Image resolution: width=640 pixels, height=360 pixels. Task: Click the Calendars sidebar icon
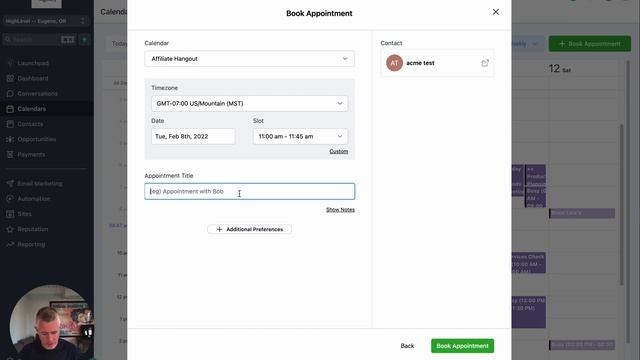click(10, 109)
